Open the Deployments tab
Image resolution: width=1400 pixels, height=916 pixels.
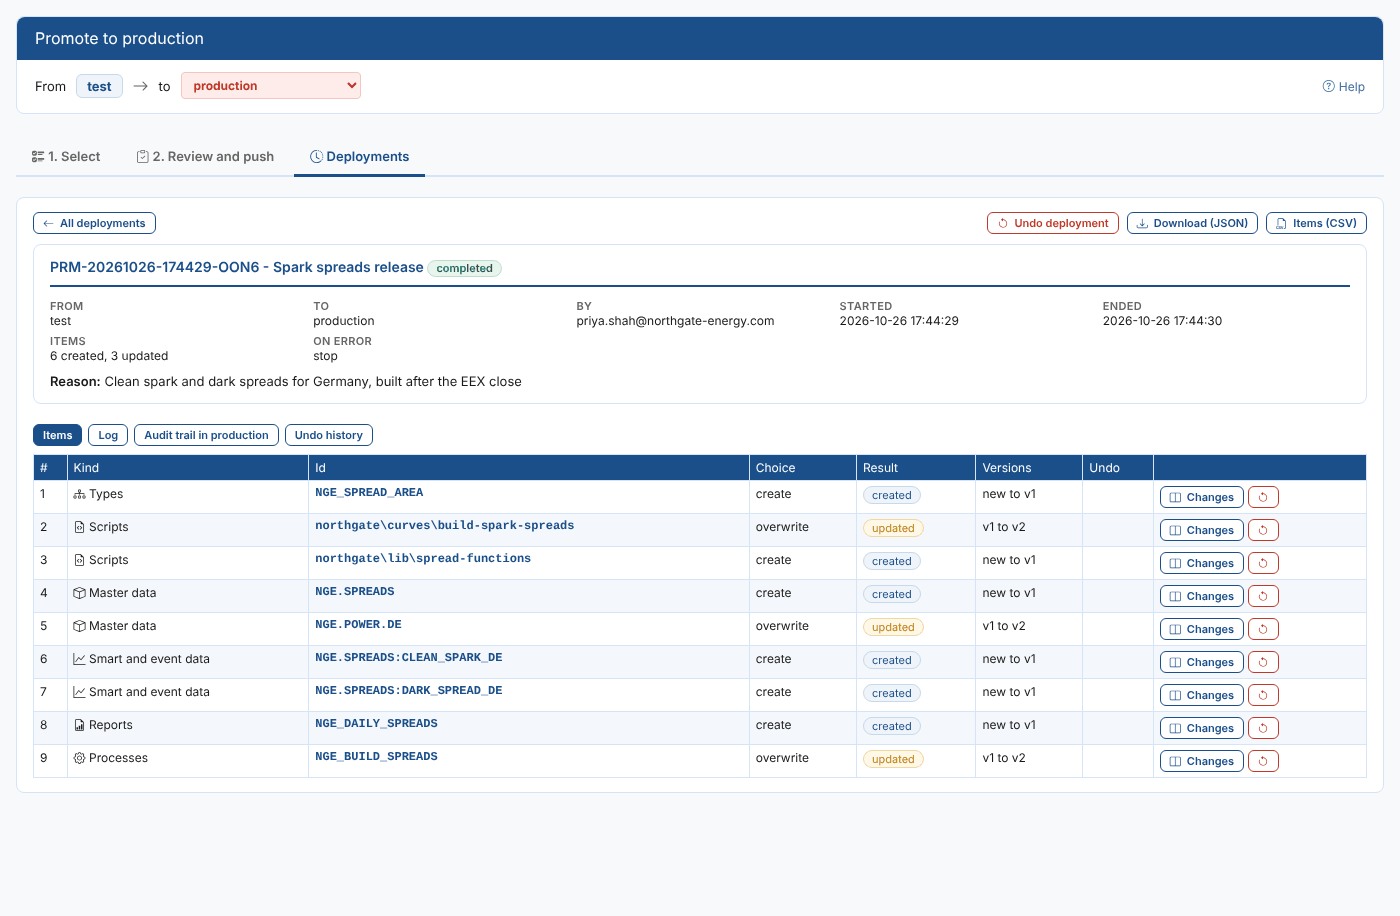(x=359, y=157)
